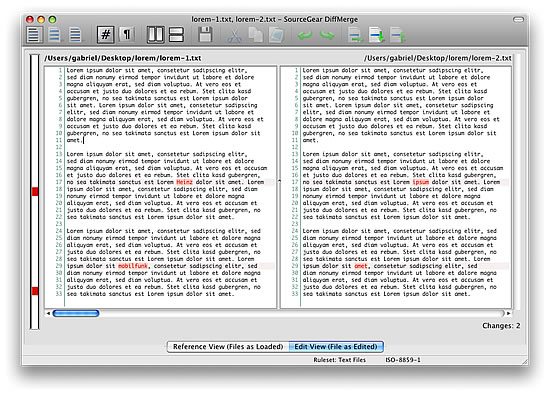Click the 'ISO-8859-1' encoding in the status bar
This screenshot has width=550, height=395.
pos(403,360)
